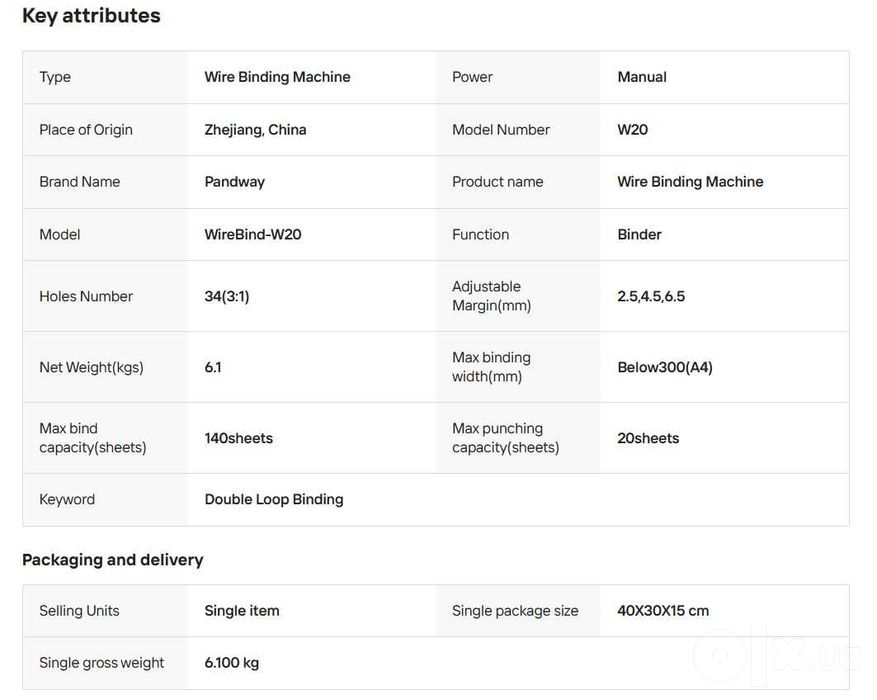Select the Net Weight(kgs) label cell
The height and width of the screenshot is (700, 877).
(x=105, y=367)
